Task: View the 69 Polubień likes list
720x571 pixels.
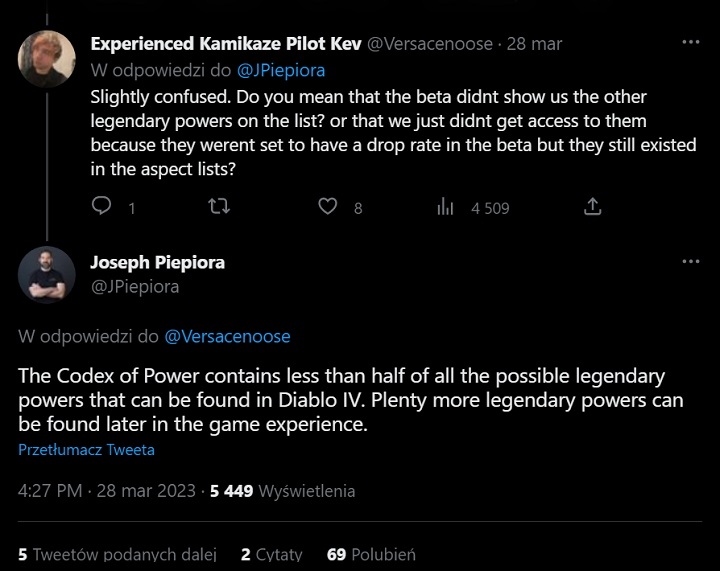Action: 371,554
